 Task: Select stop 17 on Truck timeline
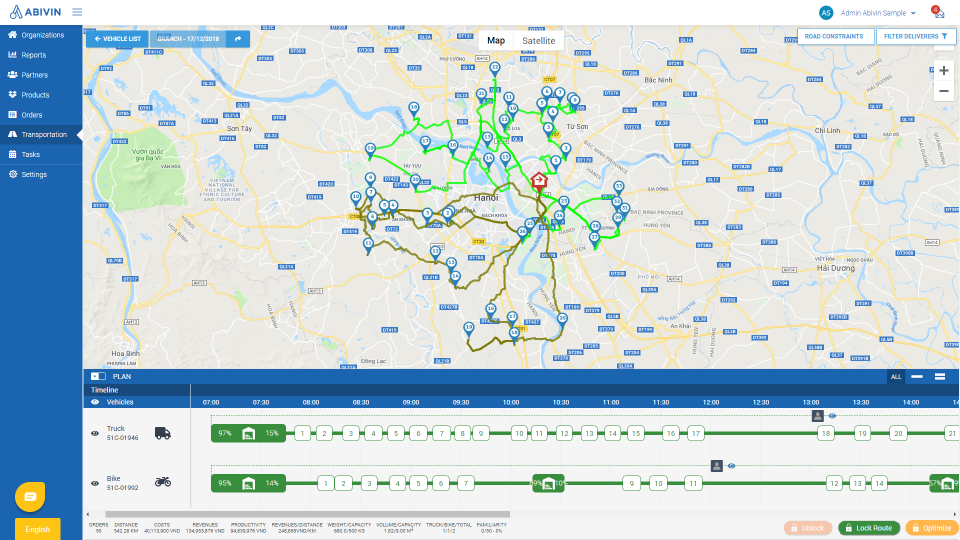coord(696,433)
